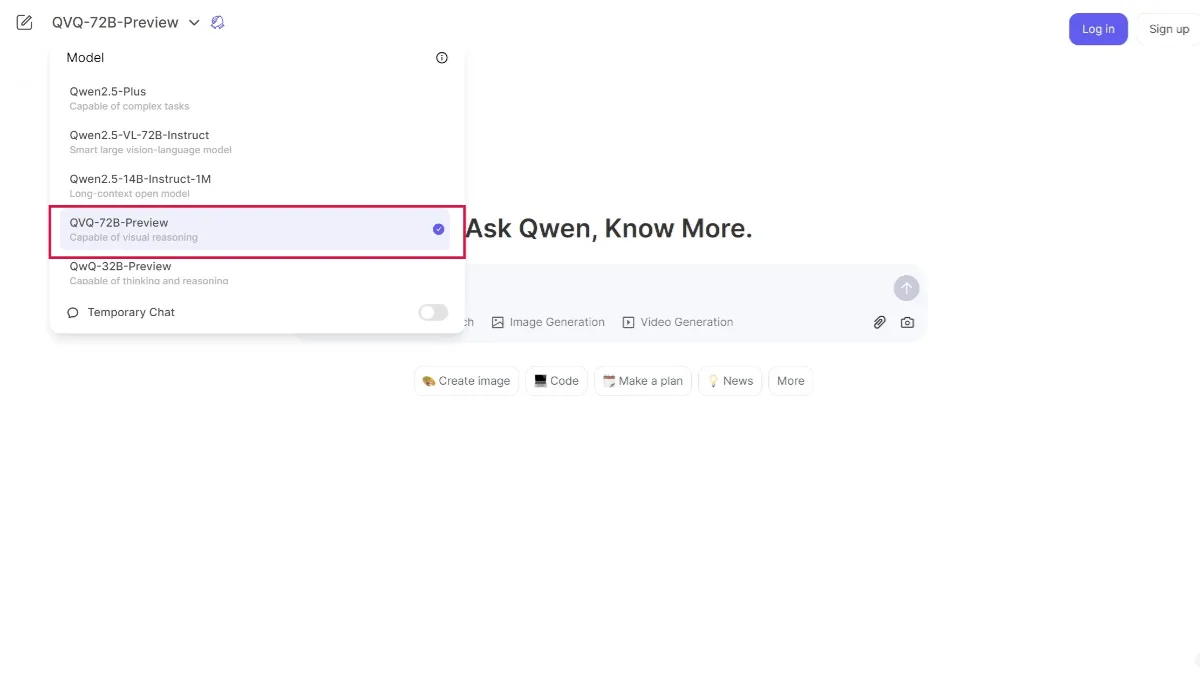
Task: Switch on the Temporary Chat toggle
Action: 433,312
